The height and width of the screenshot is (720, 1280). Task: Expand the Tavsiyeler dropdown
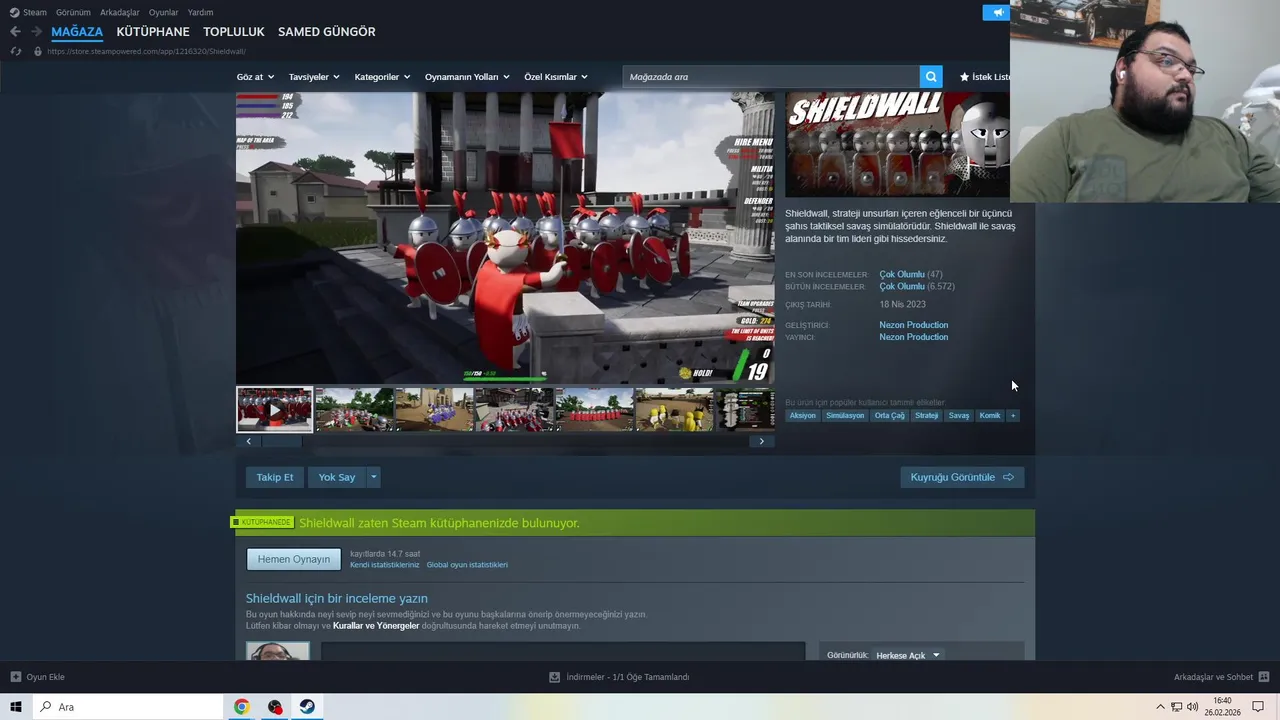pyautogui.click(x=314, y=77)
